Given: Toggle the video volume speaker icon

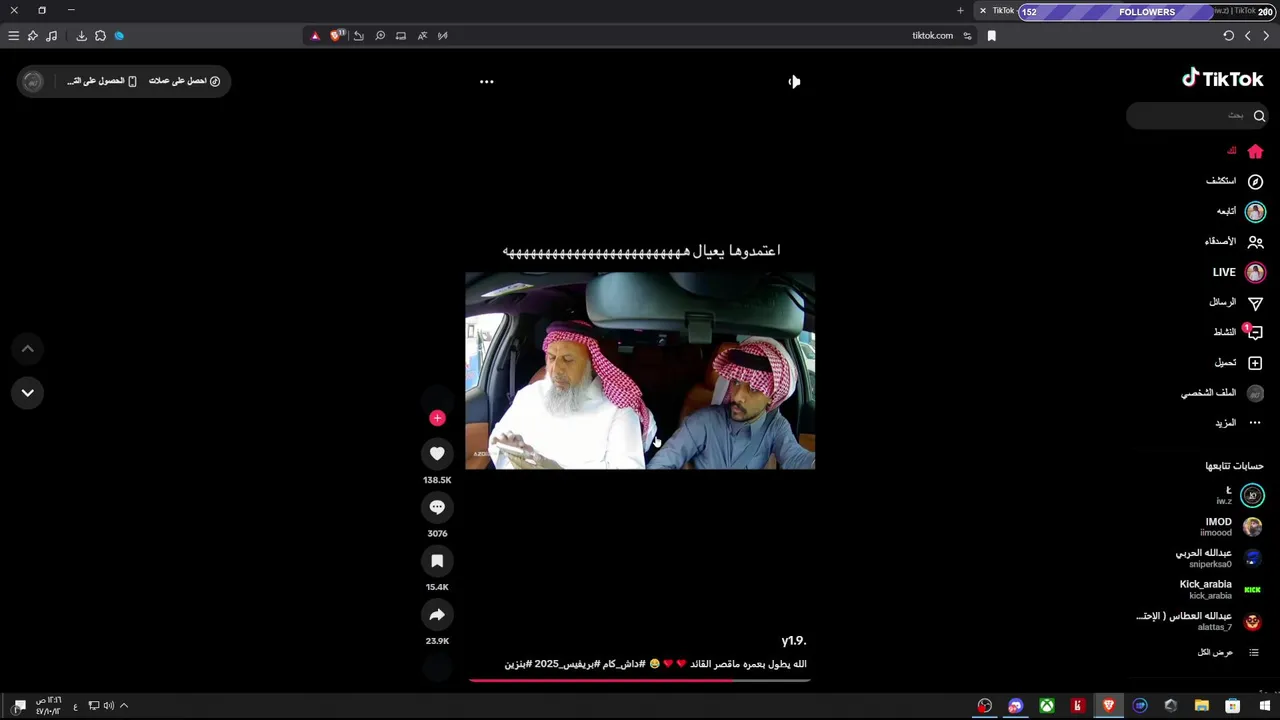Looking at the screenshot, I should (x=794, y=82).
